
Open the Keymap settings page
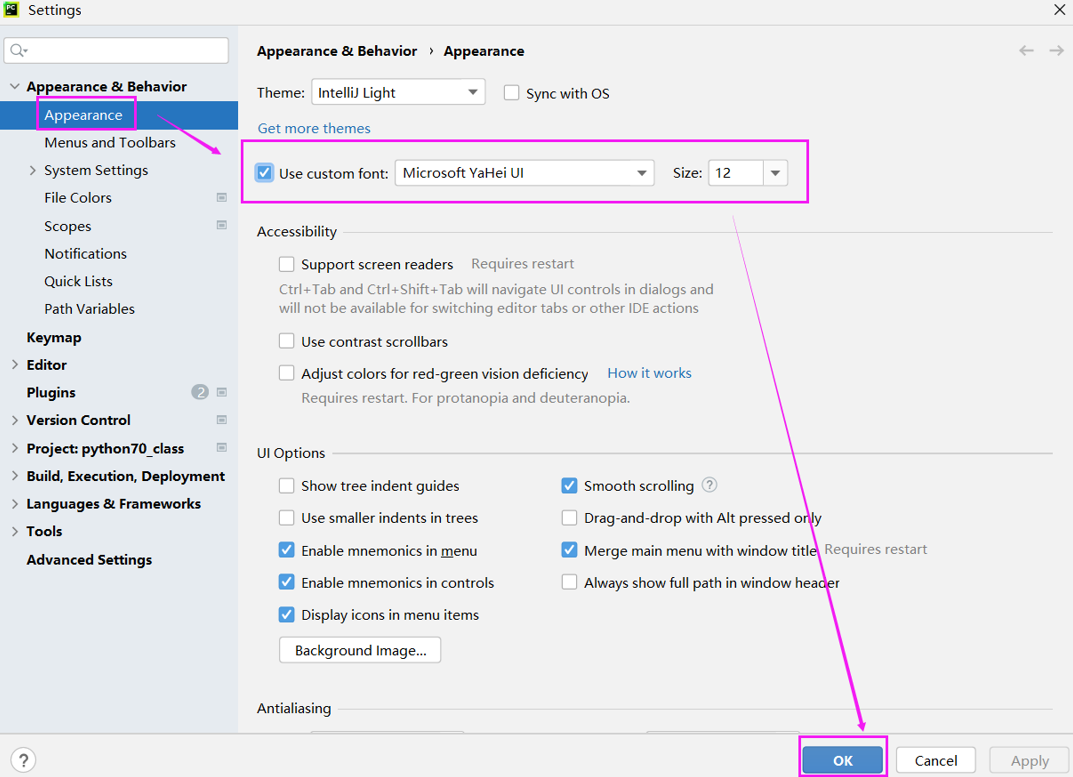(54, 337)
